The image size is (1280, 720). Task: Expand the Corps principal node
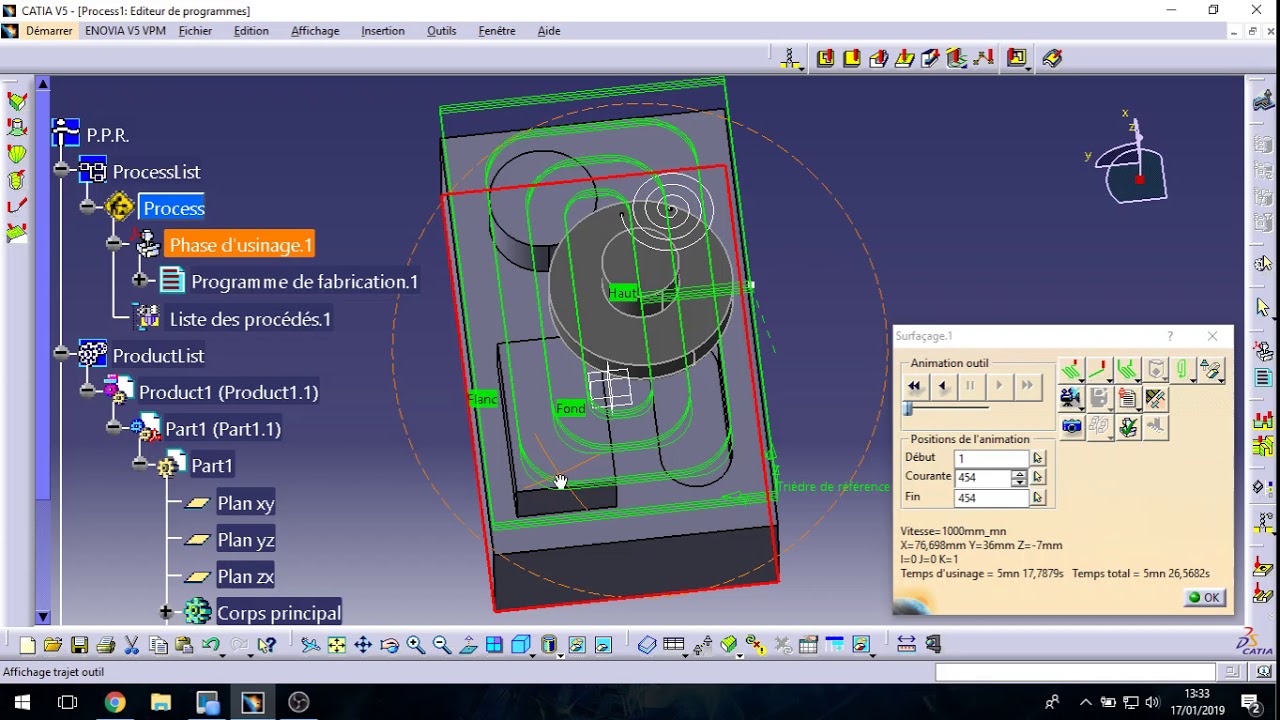(x=166, y=611)
